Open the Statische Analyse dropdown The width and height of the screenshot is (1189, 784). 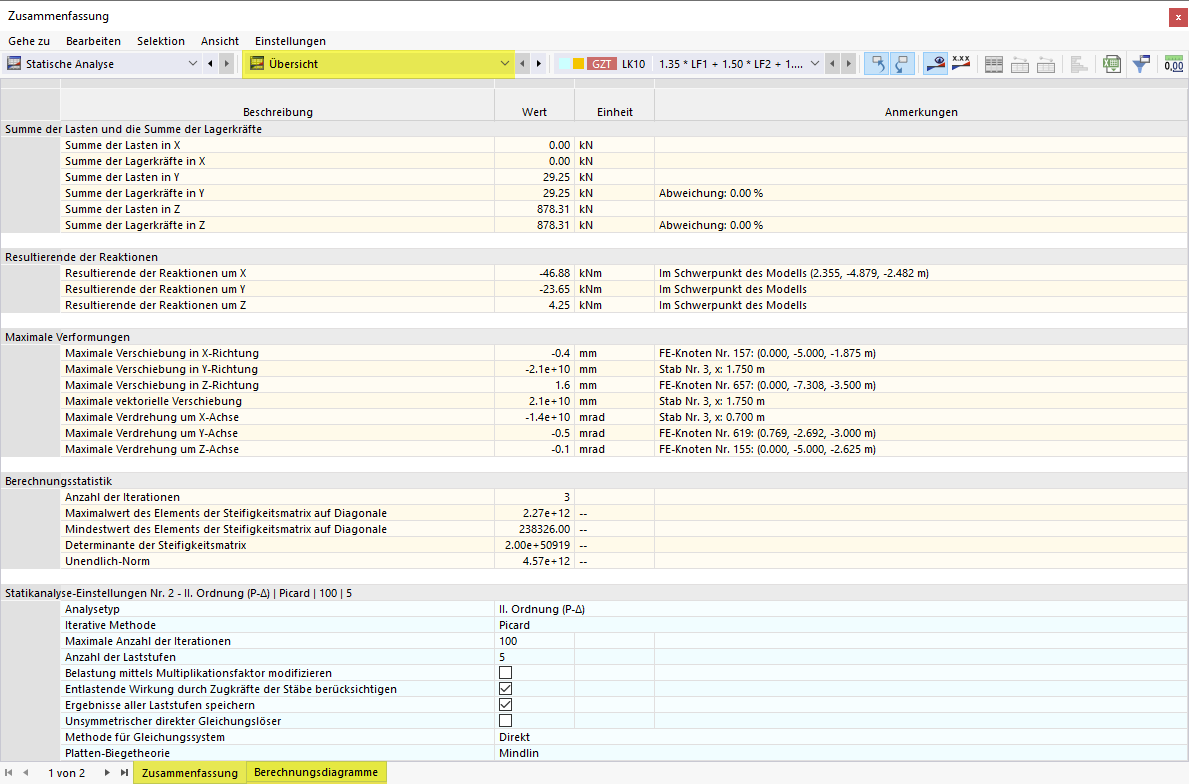pos(193,64)
